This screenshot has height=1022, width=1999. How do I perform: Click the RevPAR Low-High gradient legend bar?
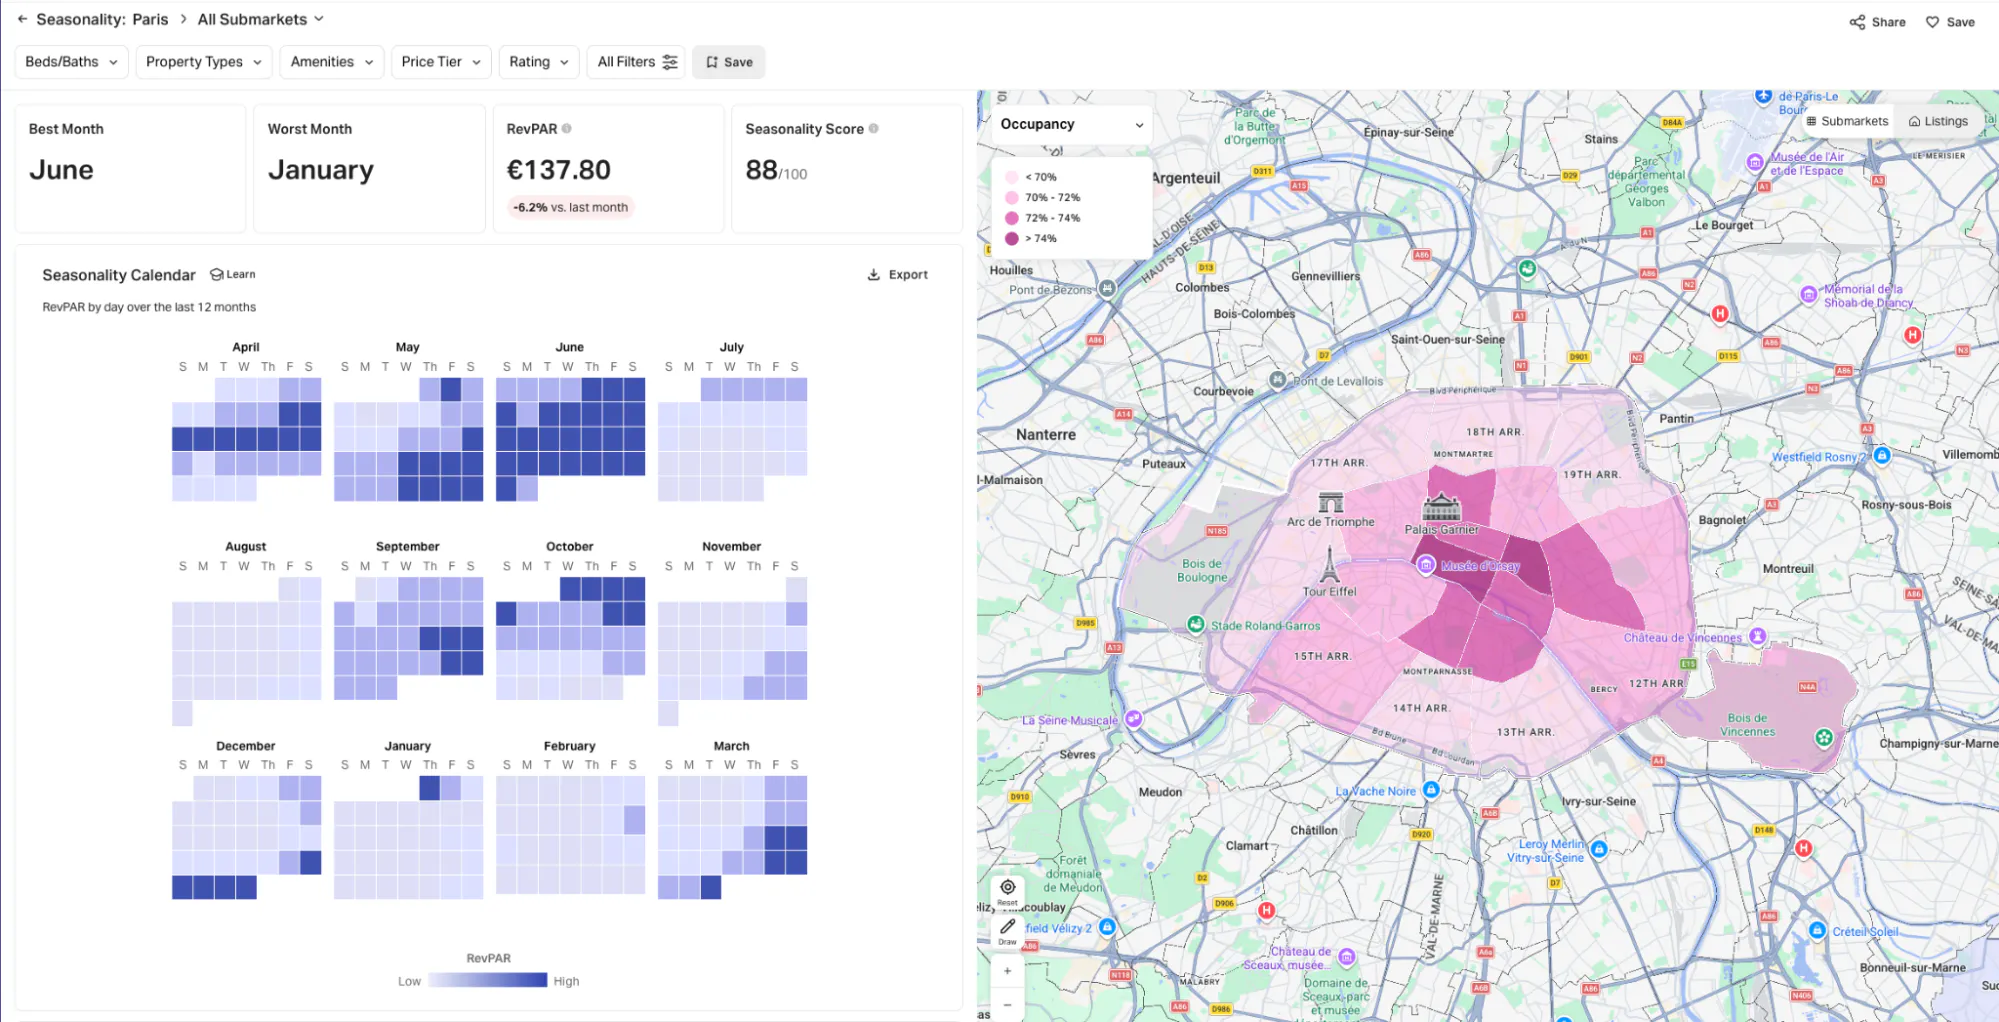(488, 981)
